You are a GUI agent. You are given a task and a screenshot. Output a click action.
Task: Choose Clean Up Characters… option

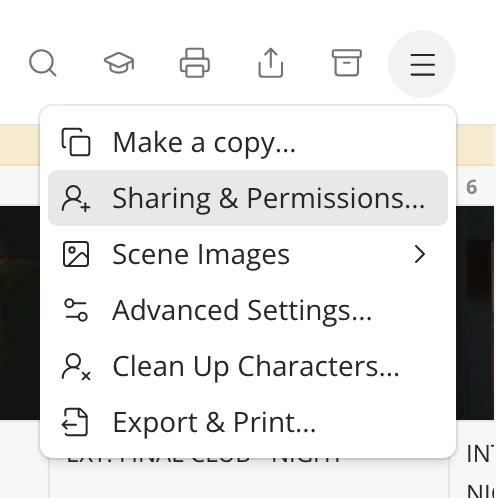pyautogui.click(x=248, y=366)
